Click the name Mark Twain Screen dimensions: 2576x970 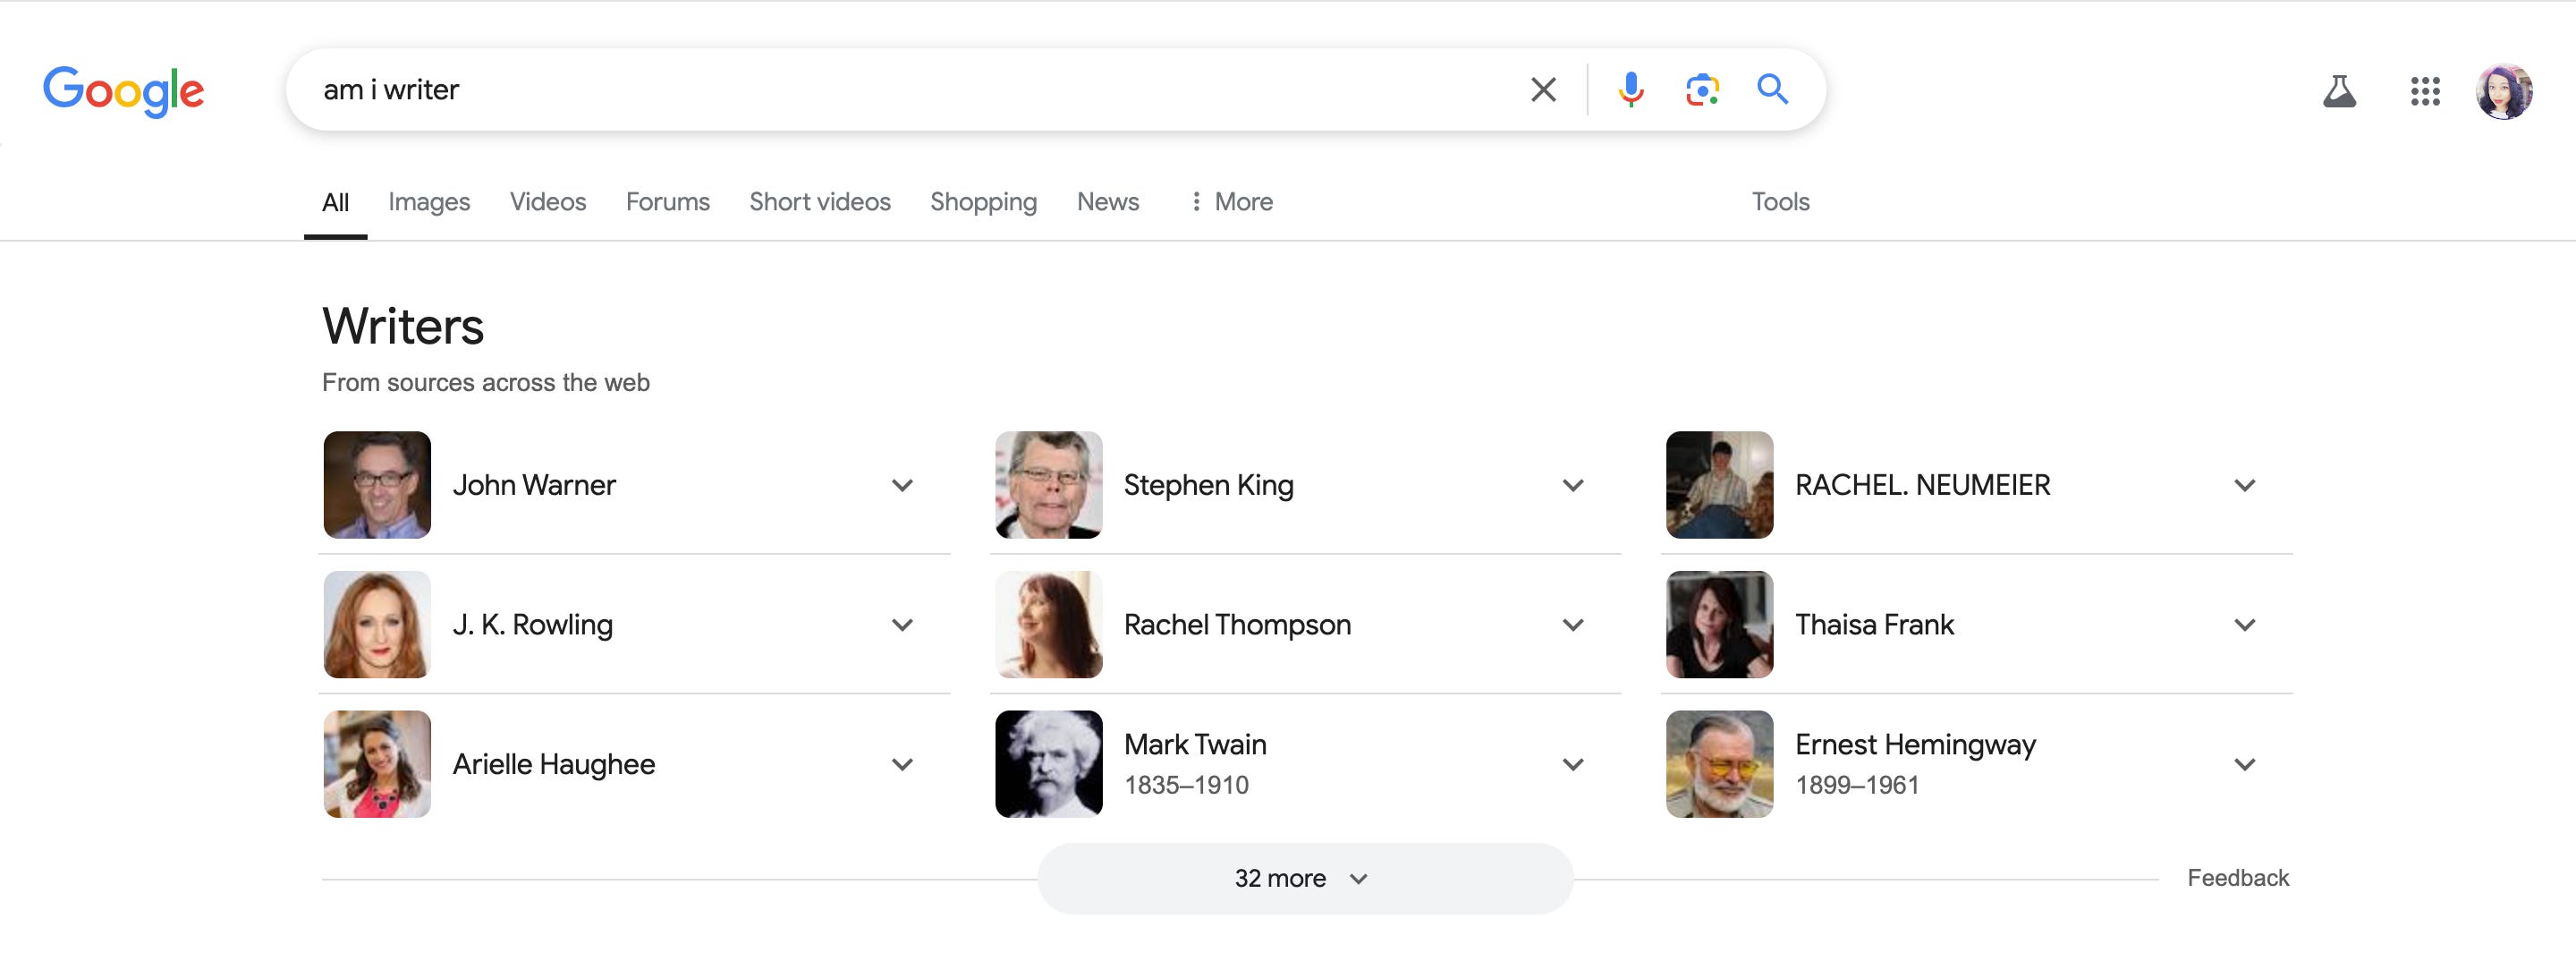pyautogui.click(x=1195, y=745)
